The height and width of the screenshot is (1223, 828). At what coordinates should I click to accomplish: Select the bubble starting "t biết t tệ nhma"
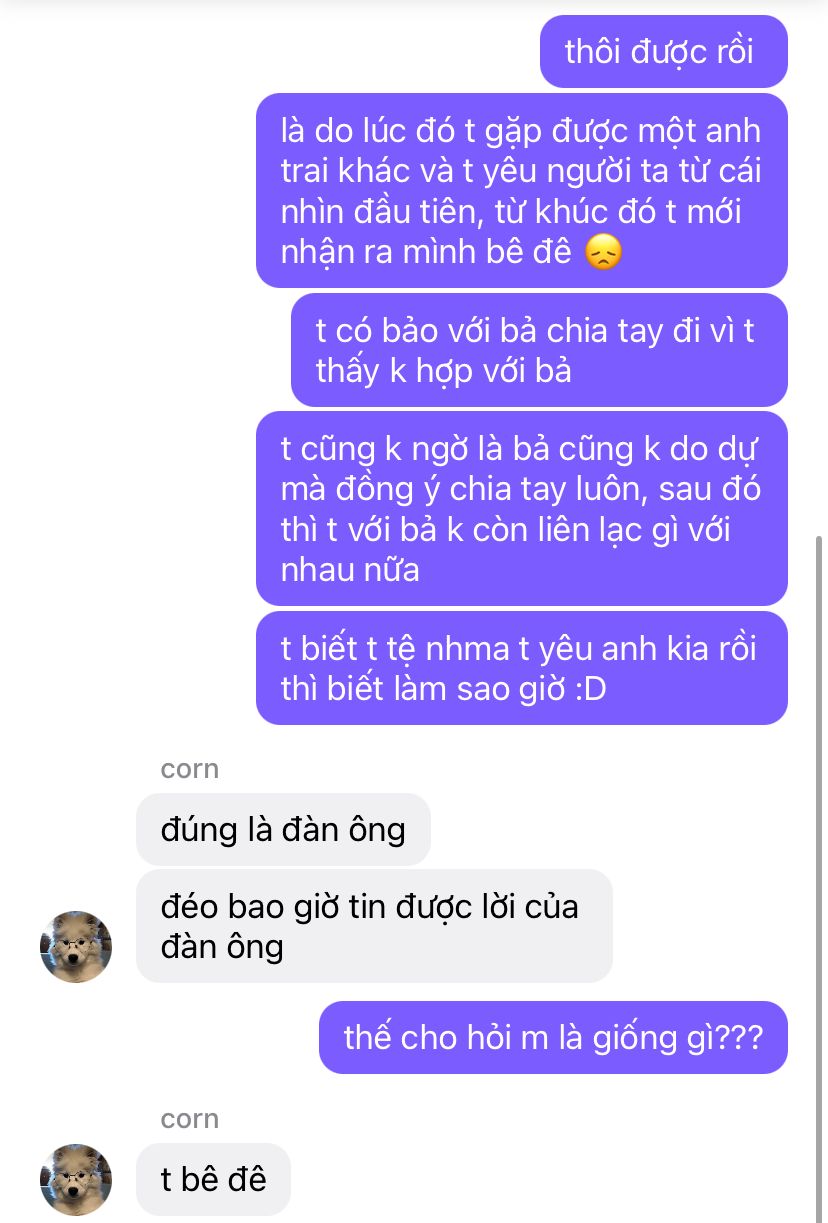tap(522, 668)
